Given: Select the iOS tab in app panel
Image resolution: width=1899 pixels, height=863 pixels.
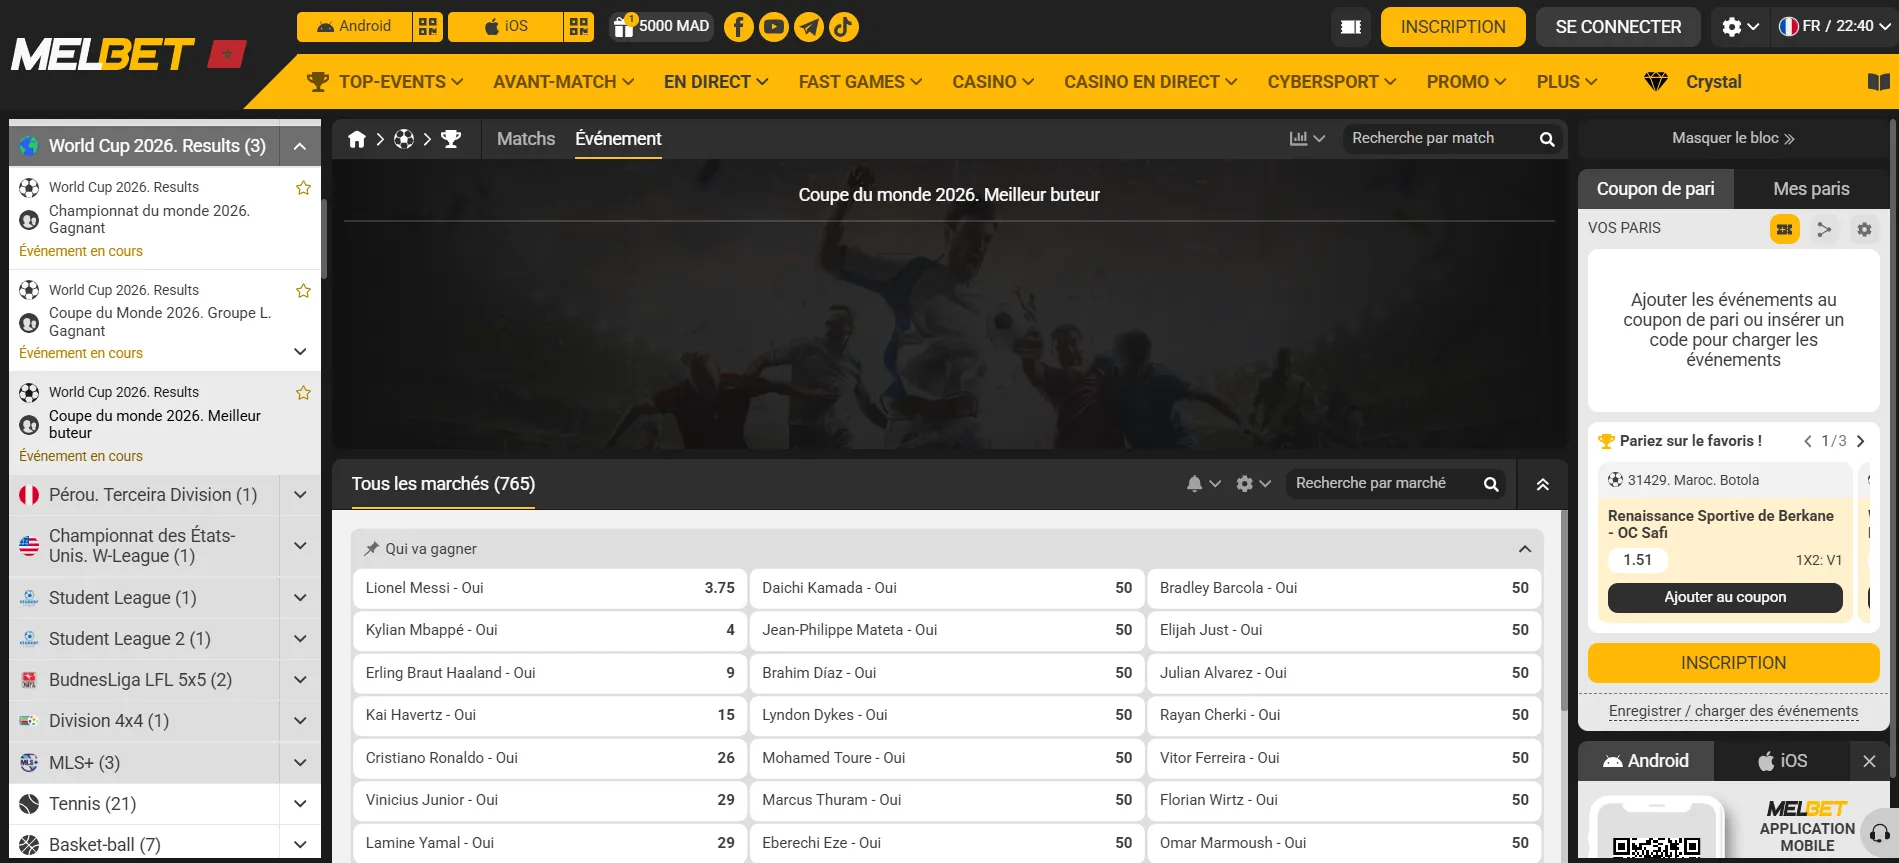Looking at the screenshot, I should pos(1782,761).
